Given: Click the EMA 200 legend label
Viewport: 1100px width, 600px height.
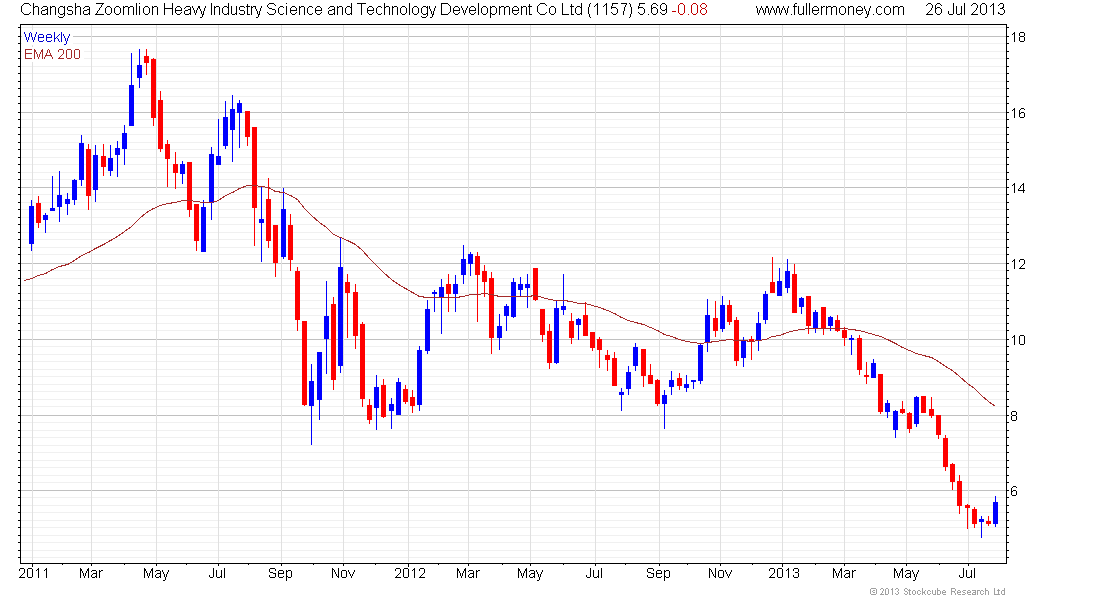Looking at the screenshot, I should (52, 54).
